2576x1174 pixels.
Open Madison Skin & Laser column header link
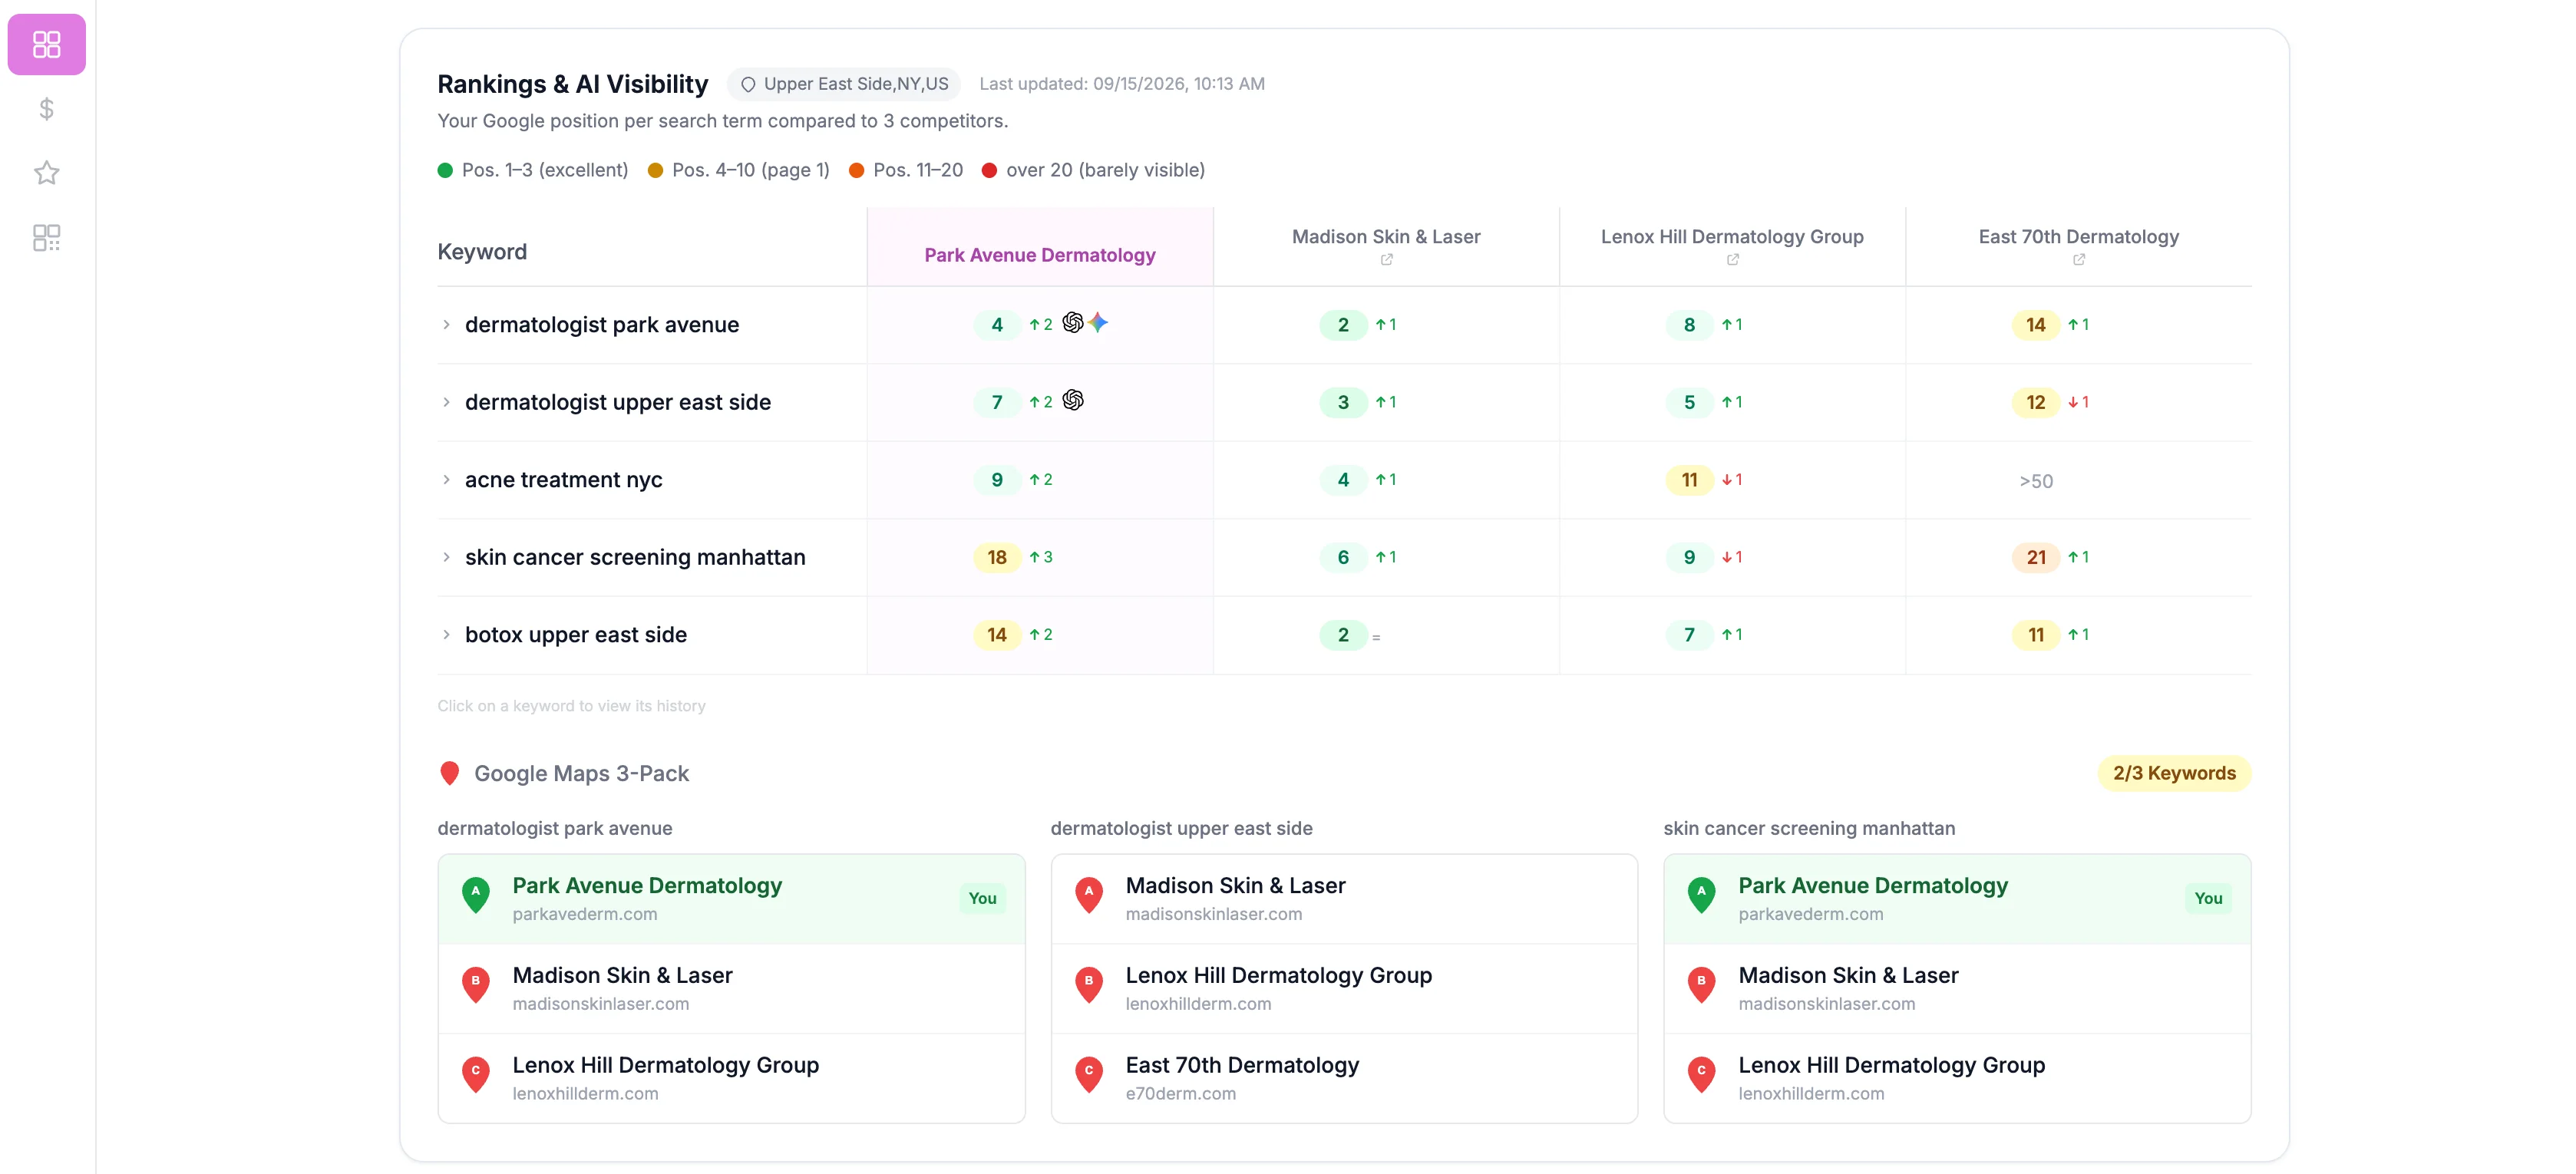pos(1385,237)
